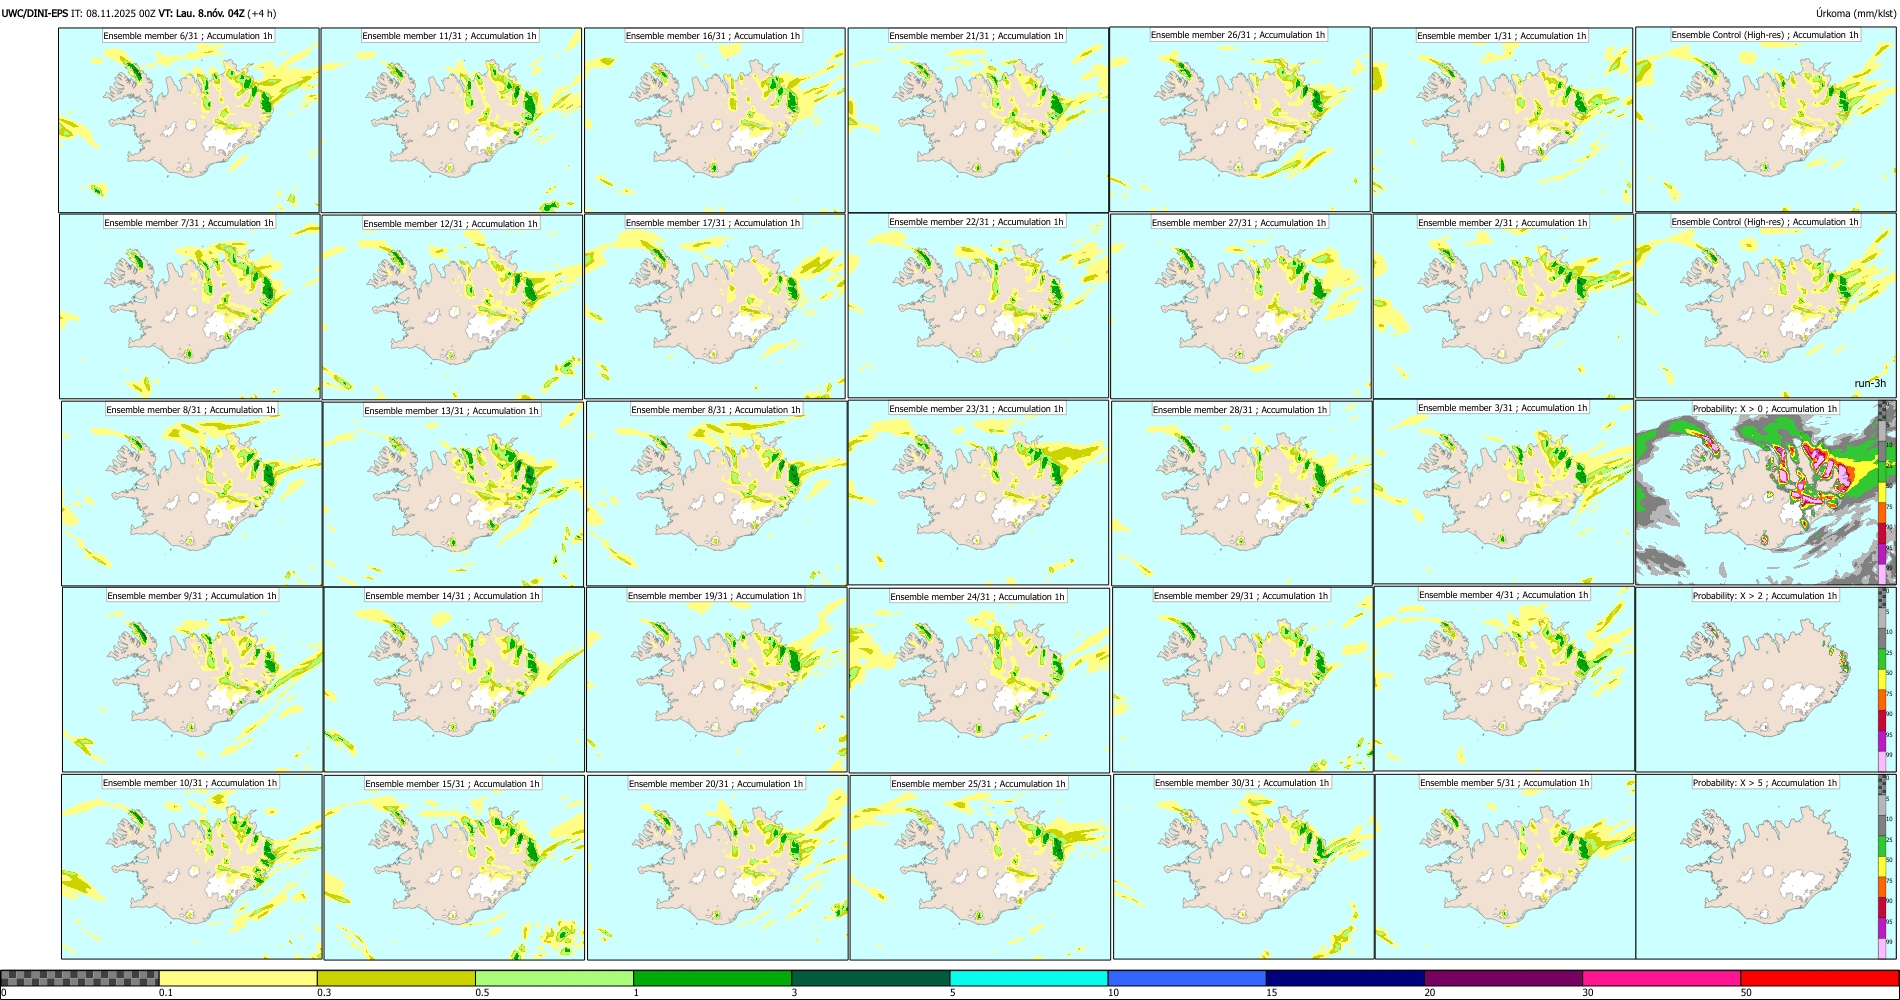
Task: Open the Ensemble member 21/31 map panel
Action: tap(978, 120)
